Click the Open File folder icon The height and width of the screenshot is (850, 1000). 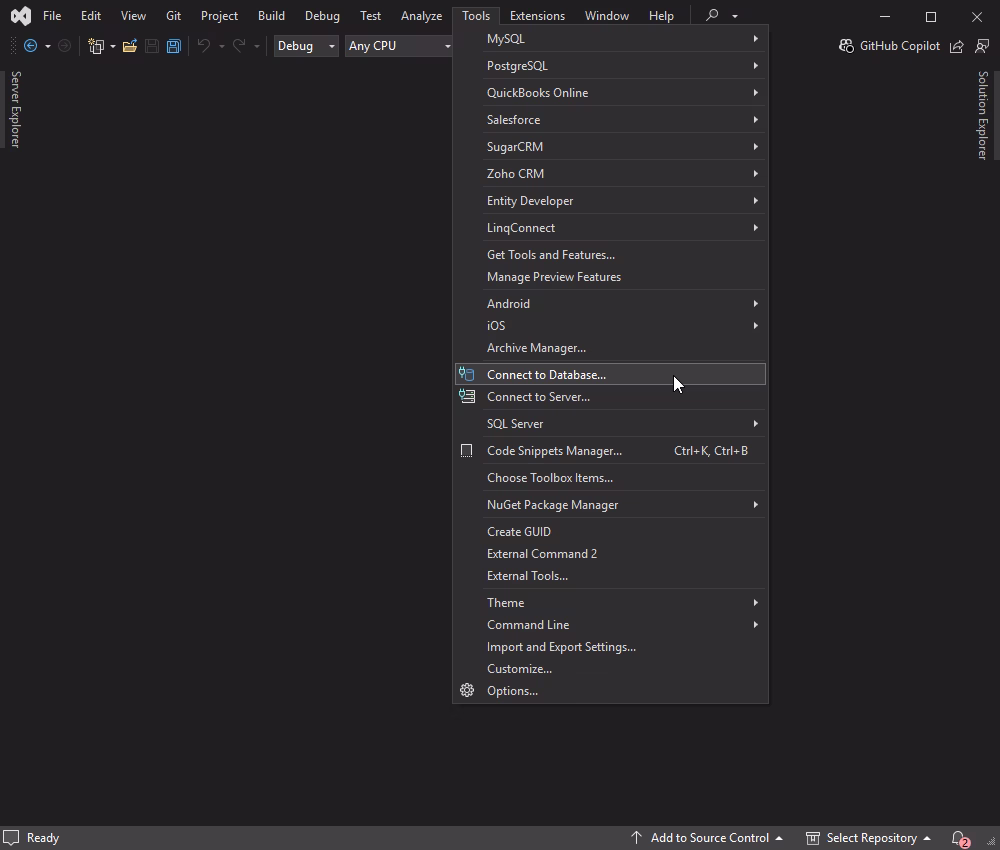(129, 46)
